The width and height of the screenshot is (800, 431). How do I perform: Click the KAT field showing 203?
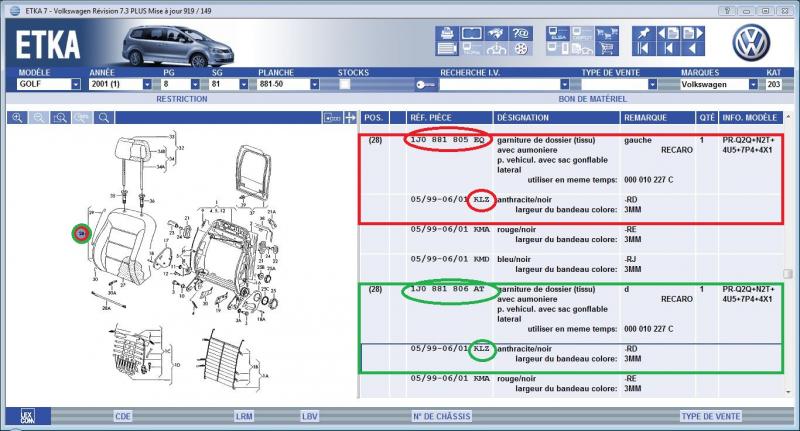click(x=773, y=84)
